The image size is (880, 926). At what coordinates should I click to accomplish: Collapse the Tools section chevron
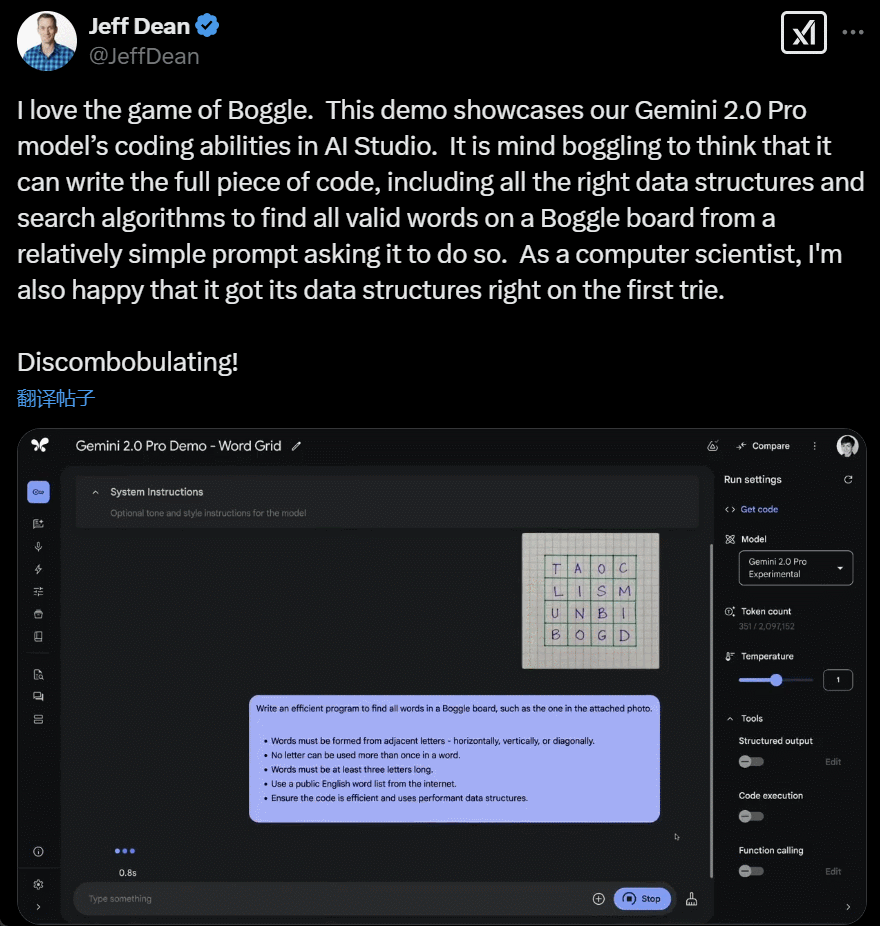730,719
